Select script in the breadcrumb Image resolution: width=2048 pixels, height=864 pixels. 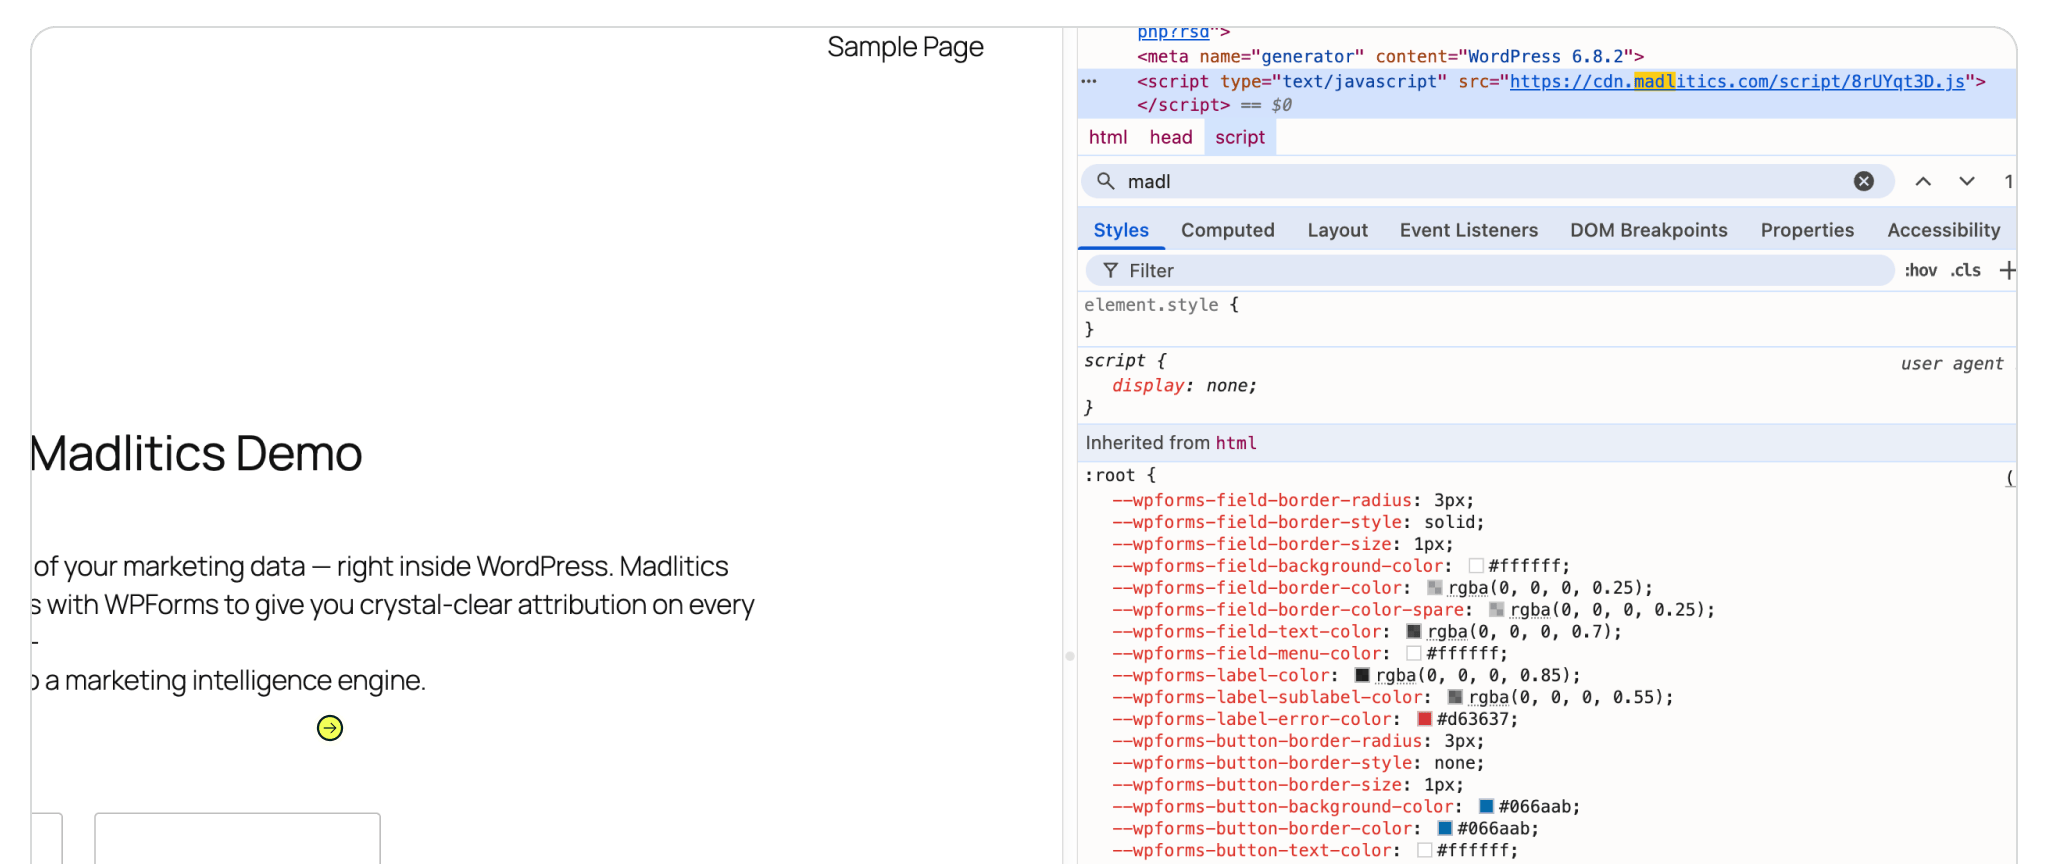click(1240, 137)
